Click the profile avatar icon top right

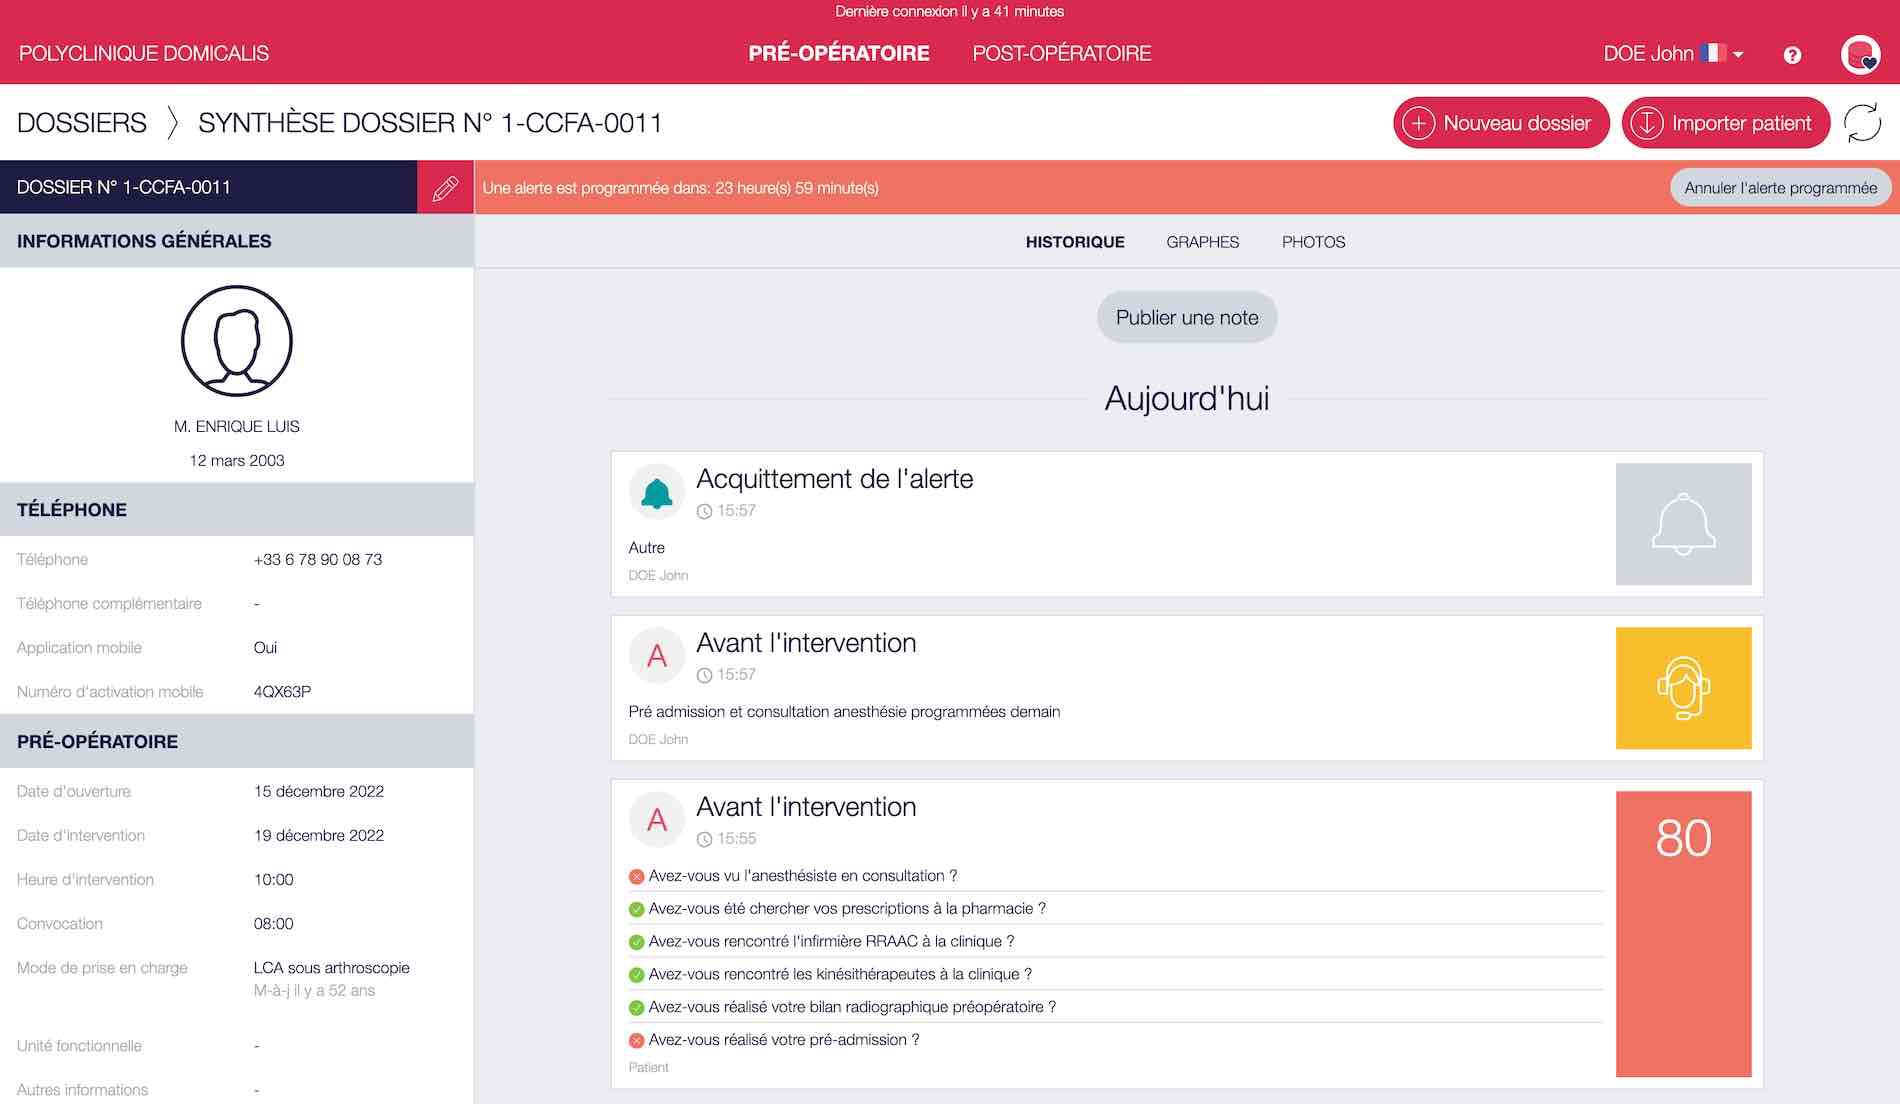click(1860, 55)
